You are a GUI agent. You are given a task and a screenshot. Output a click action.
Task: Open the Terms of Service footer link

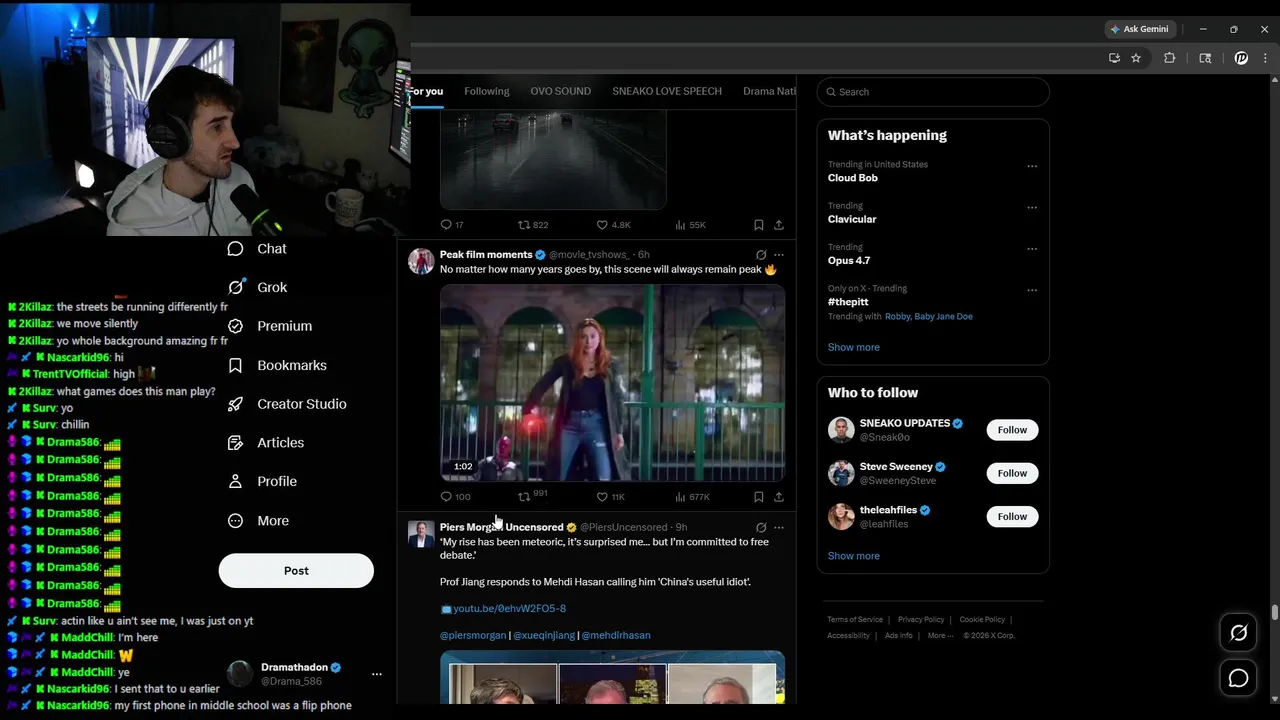(x=855, y=620)
